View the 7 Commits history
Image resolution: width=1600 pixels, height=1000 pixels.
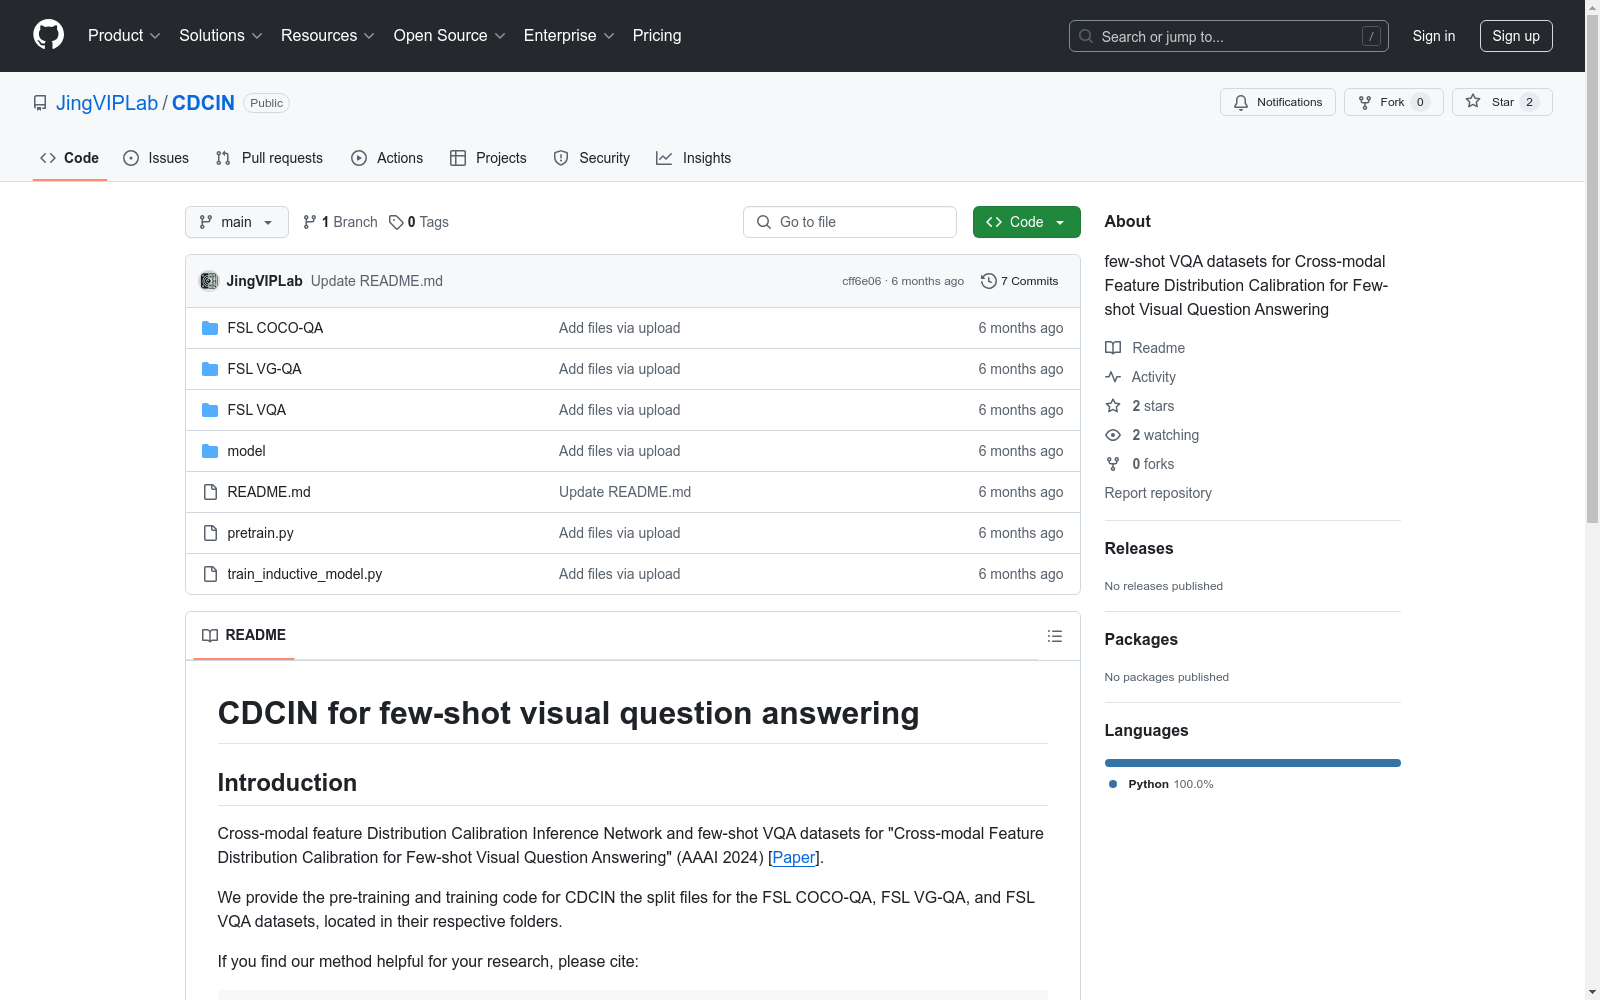pos(1020,281)
